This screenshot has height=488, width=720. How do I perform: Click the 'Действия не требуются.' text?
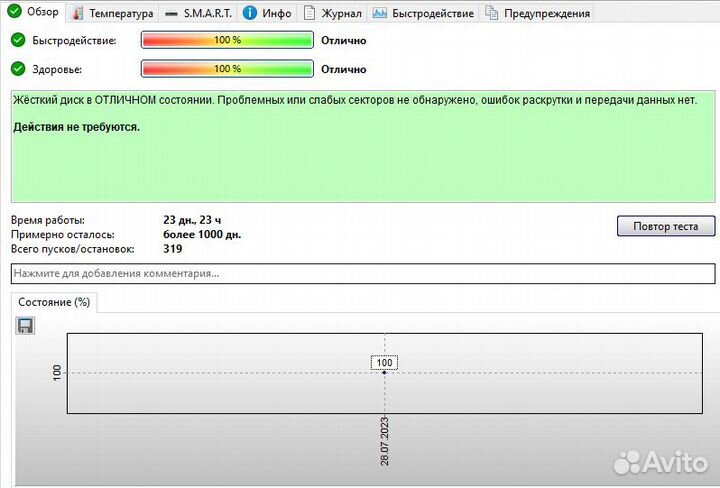(76, 127)
